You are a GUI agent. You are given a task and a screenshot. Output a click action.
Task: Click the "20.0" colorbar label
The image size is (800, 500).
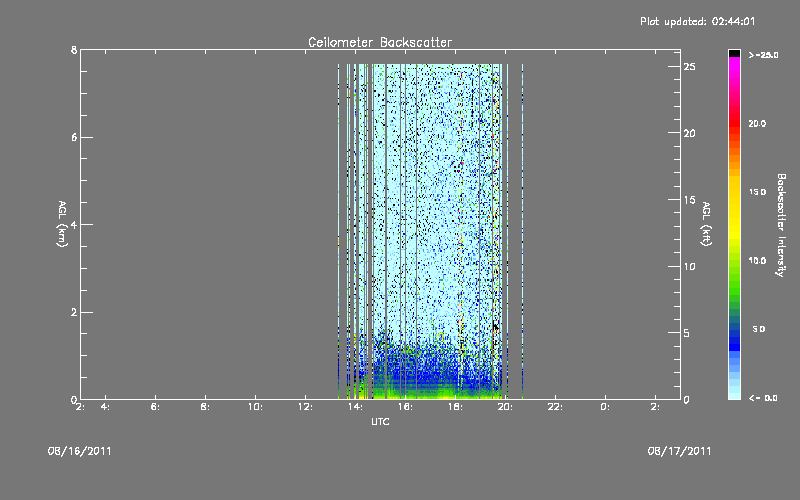click(x=757, y=123)
